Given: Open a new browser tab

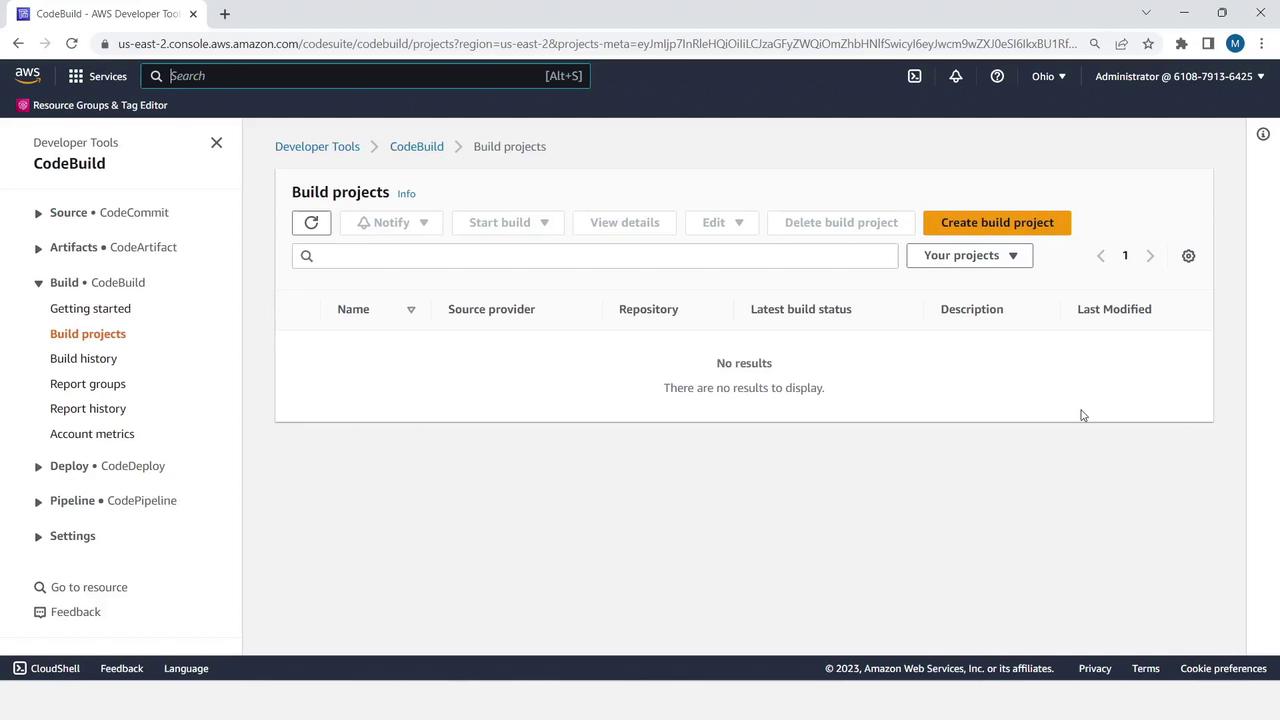Looking at the screenshot, I should point(225,14).
